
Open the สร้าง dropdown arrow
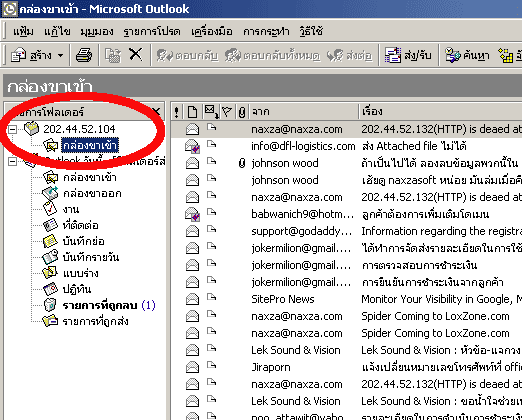tap(60, 55)
